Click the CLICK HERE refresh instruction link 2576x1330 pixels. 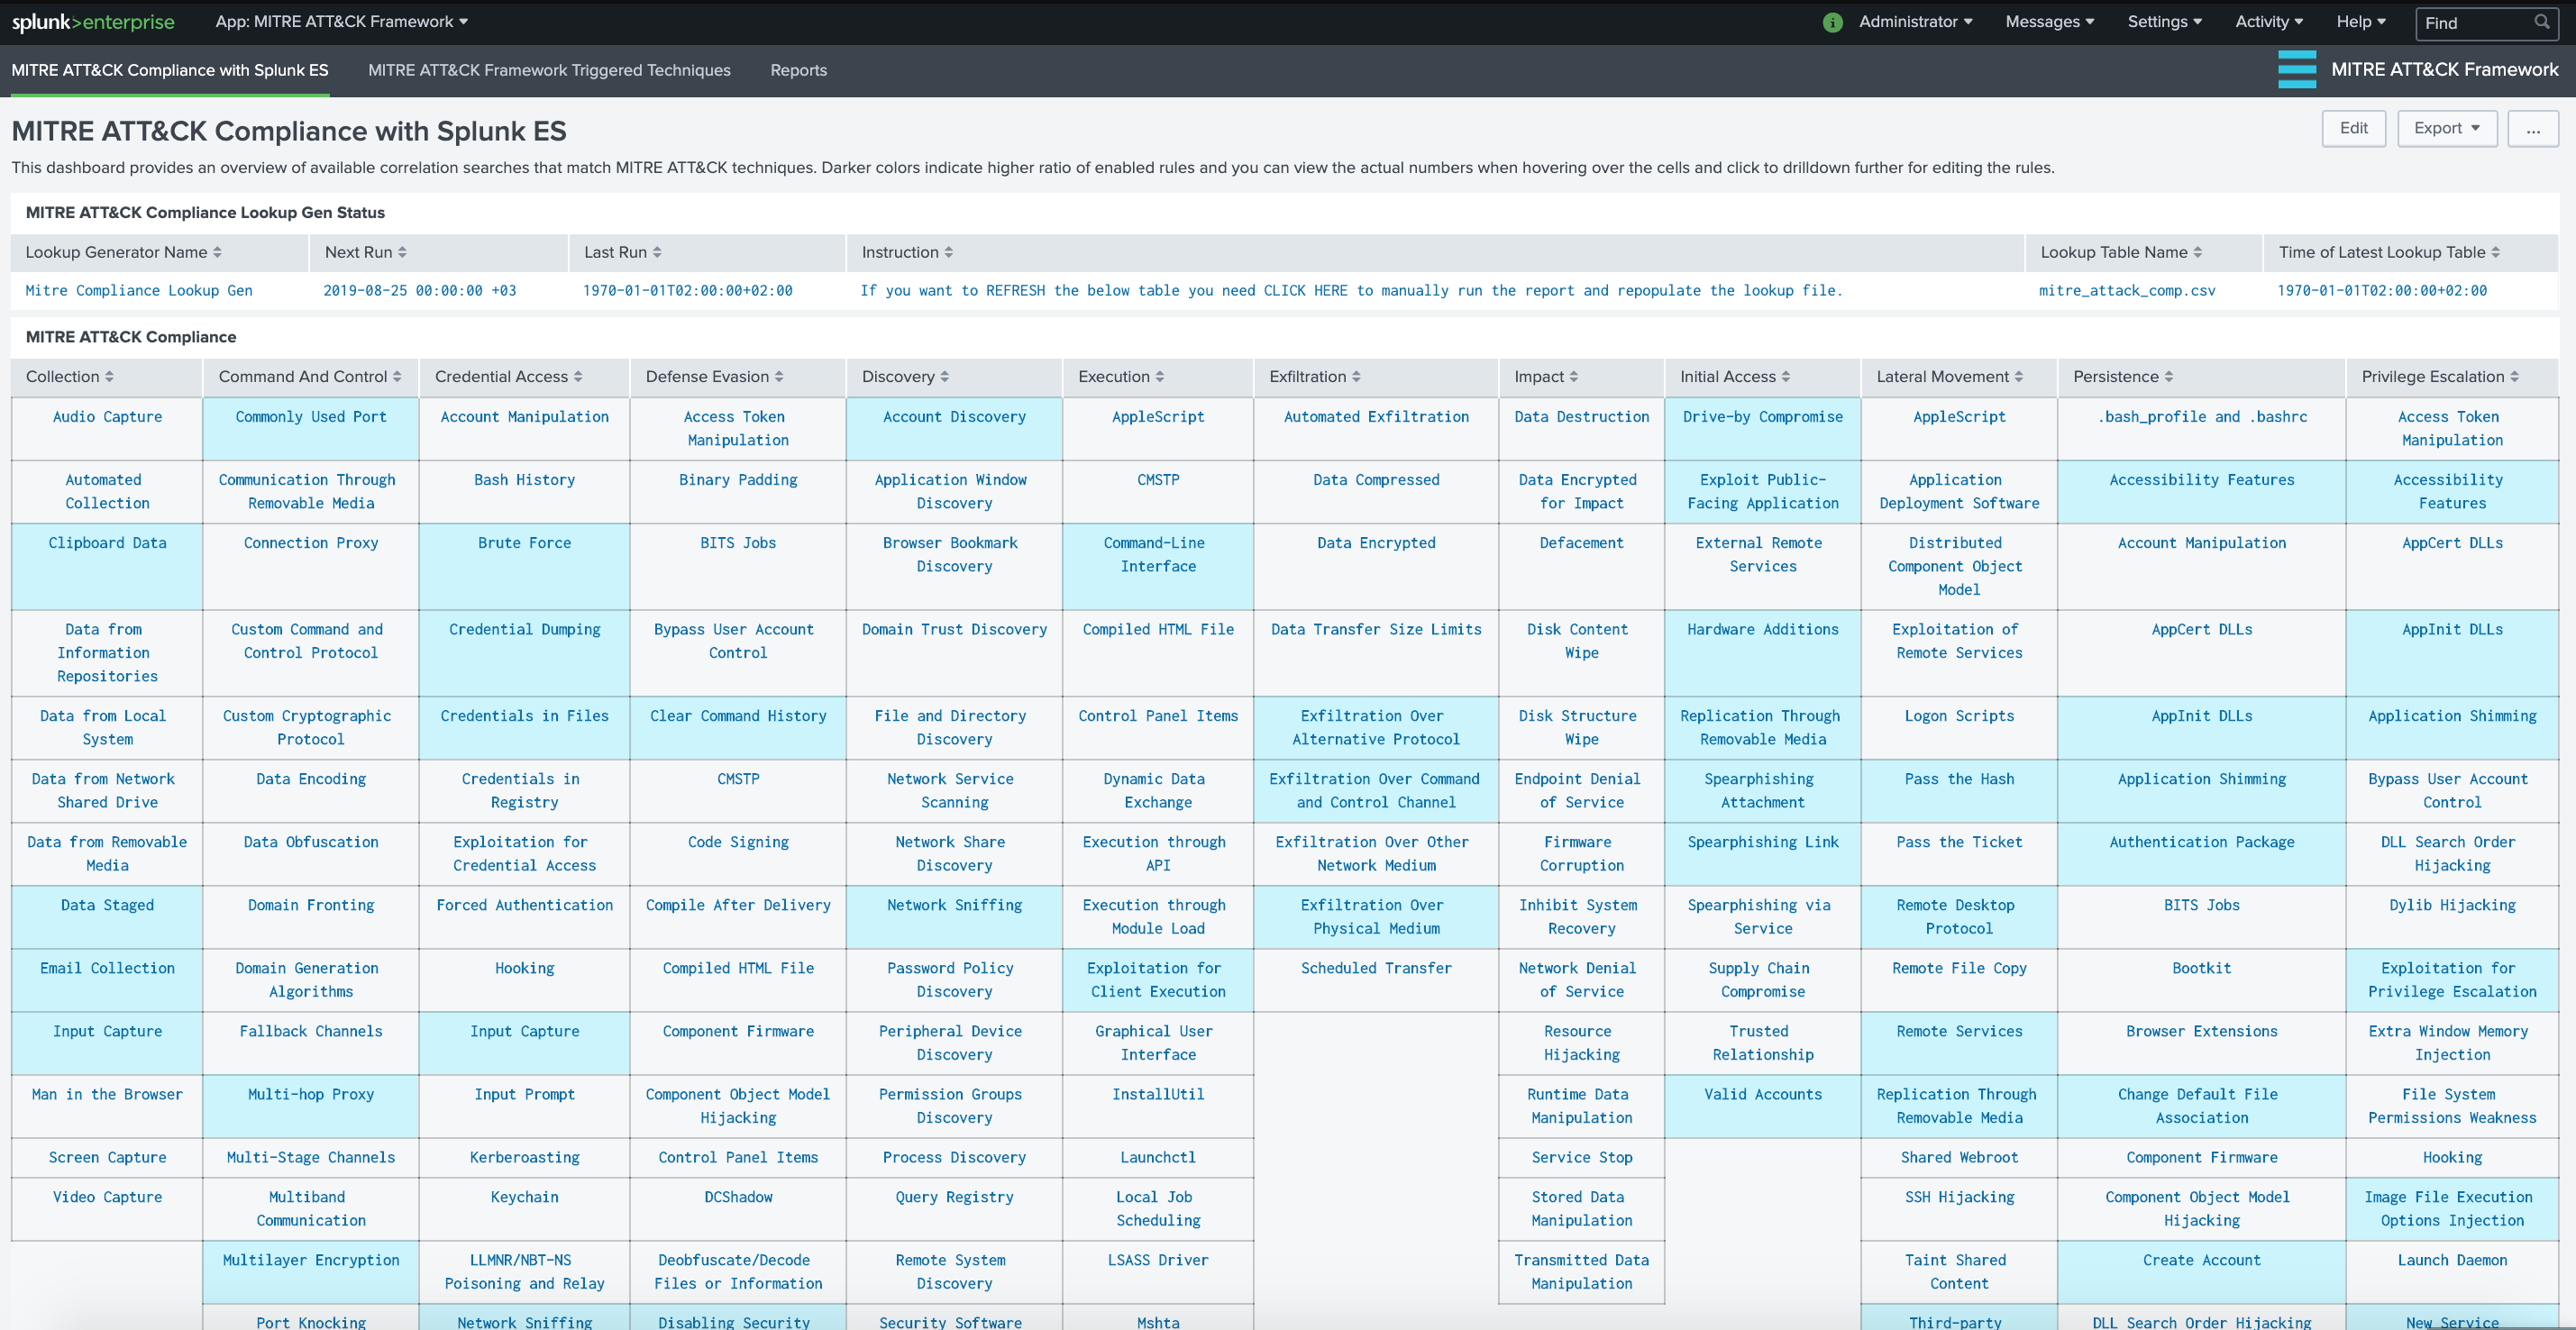(1305, 290)
